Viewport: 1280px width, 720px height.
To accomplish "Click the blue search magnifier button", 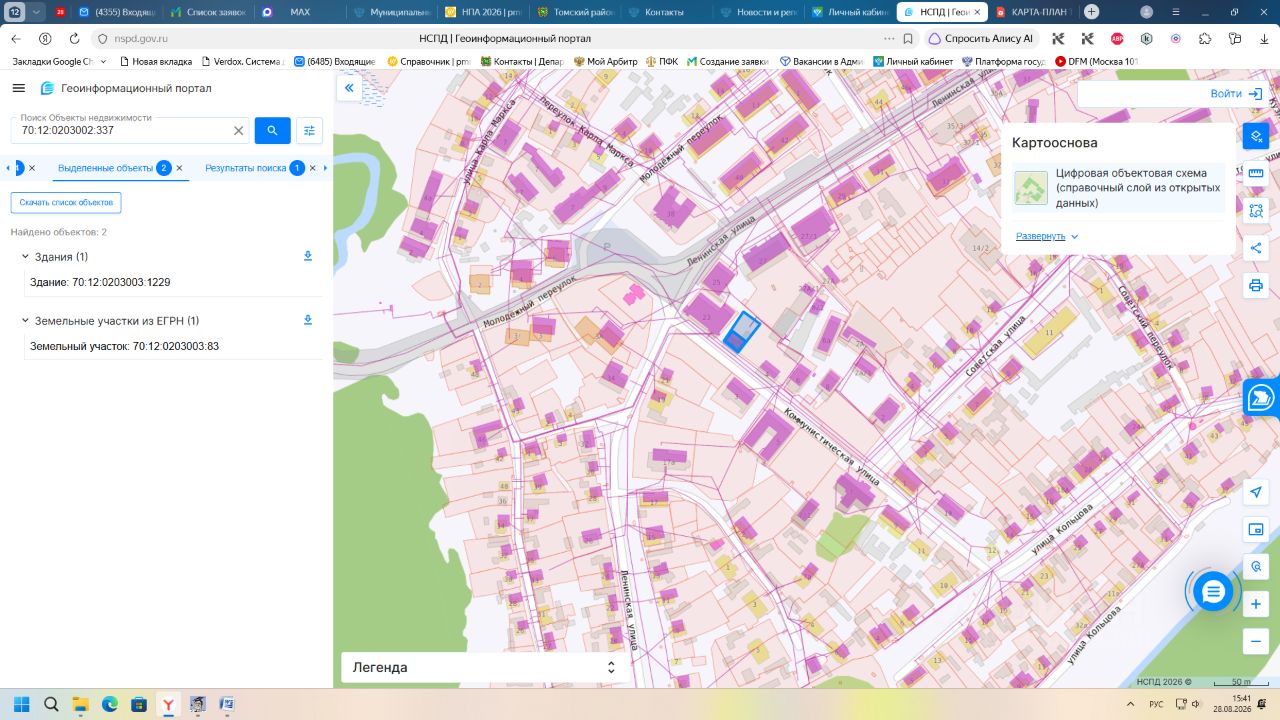I will click(272, 130).
